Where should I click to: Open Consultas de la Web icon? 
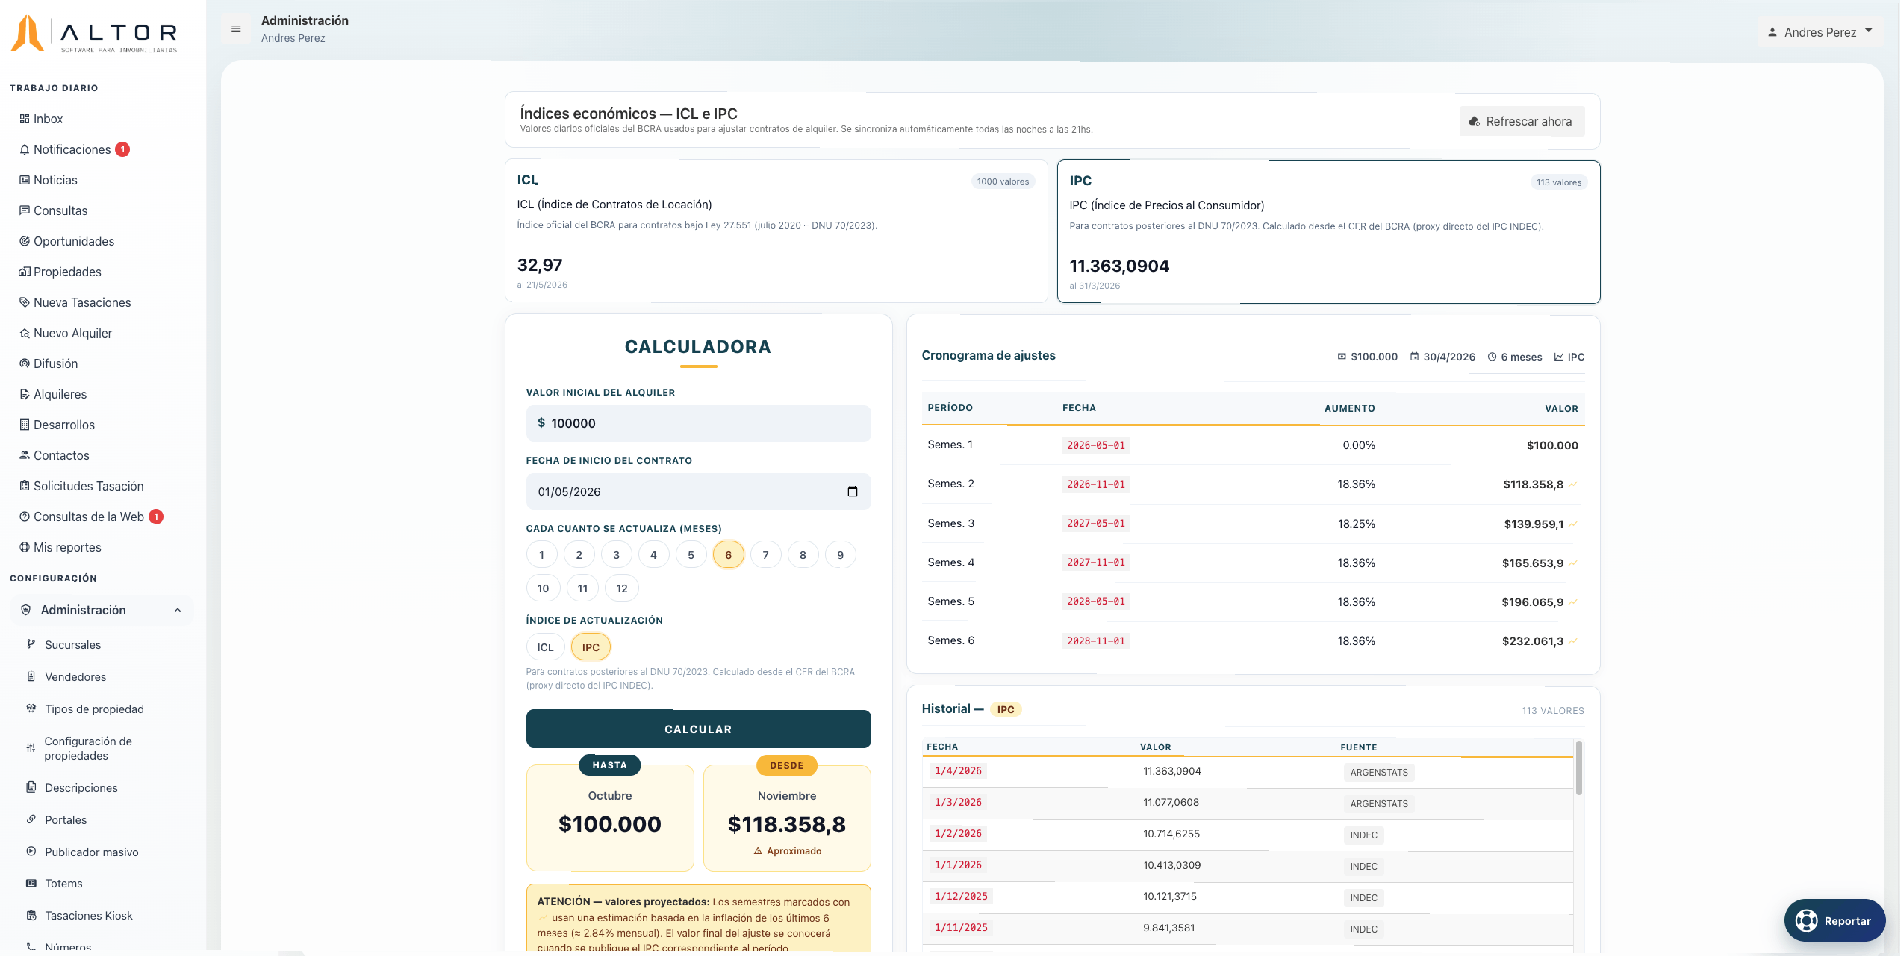24,517
